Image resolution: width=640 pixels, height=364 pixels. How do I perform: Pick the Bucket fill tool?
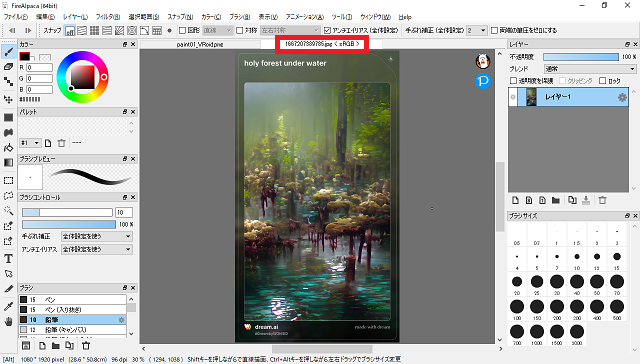(8, 147)
